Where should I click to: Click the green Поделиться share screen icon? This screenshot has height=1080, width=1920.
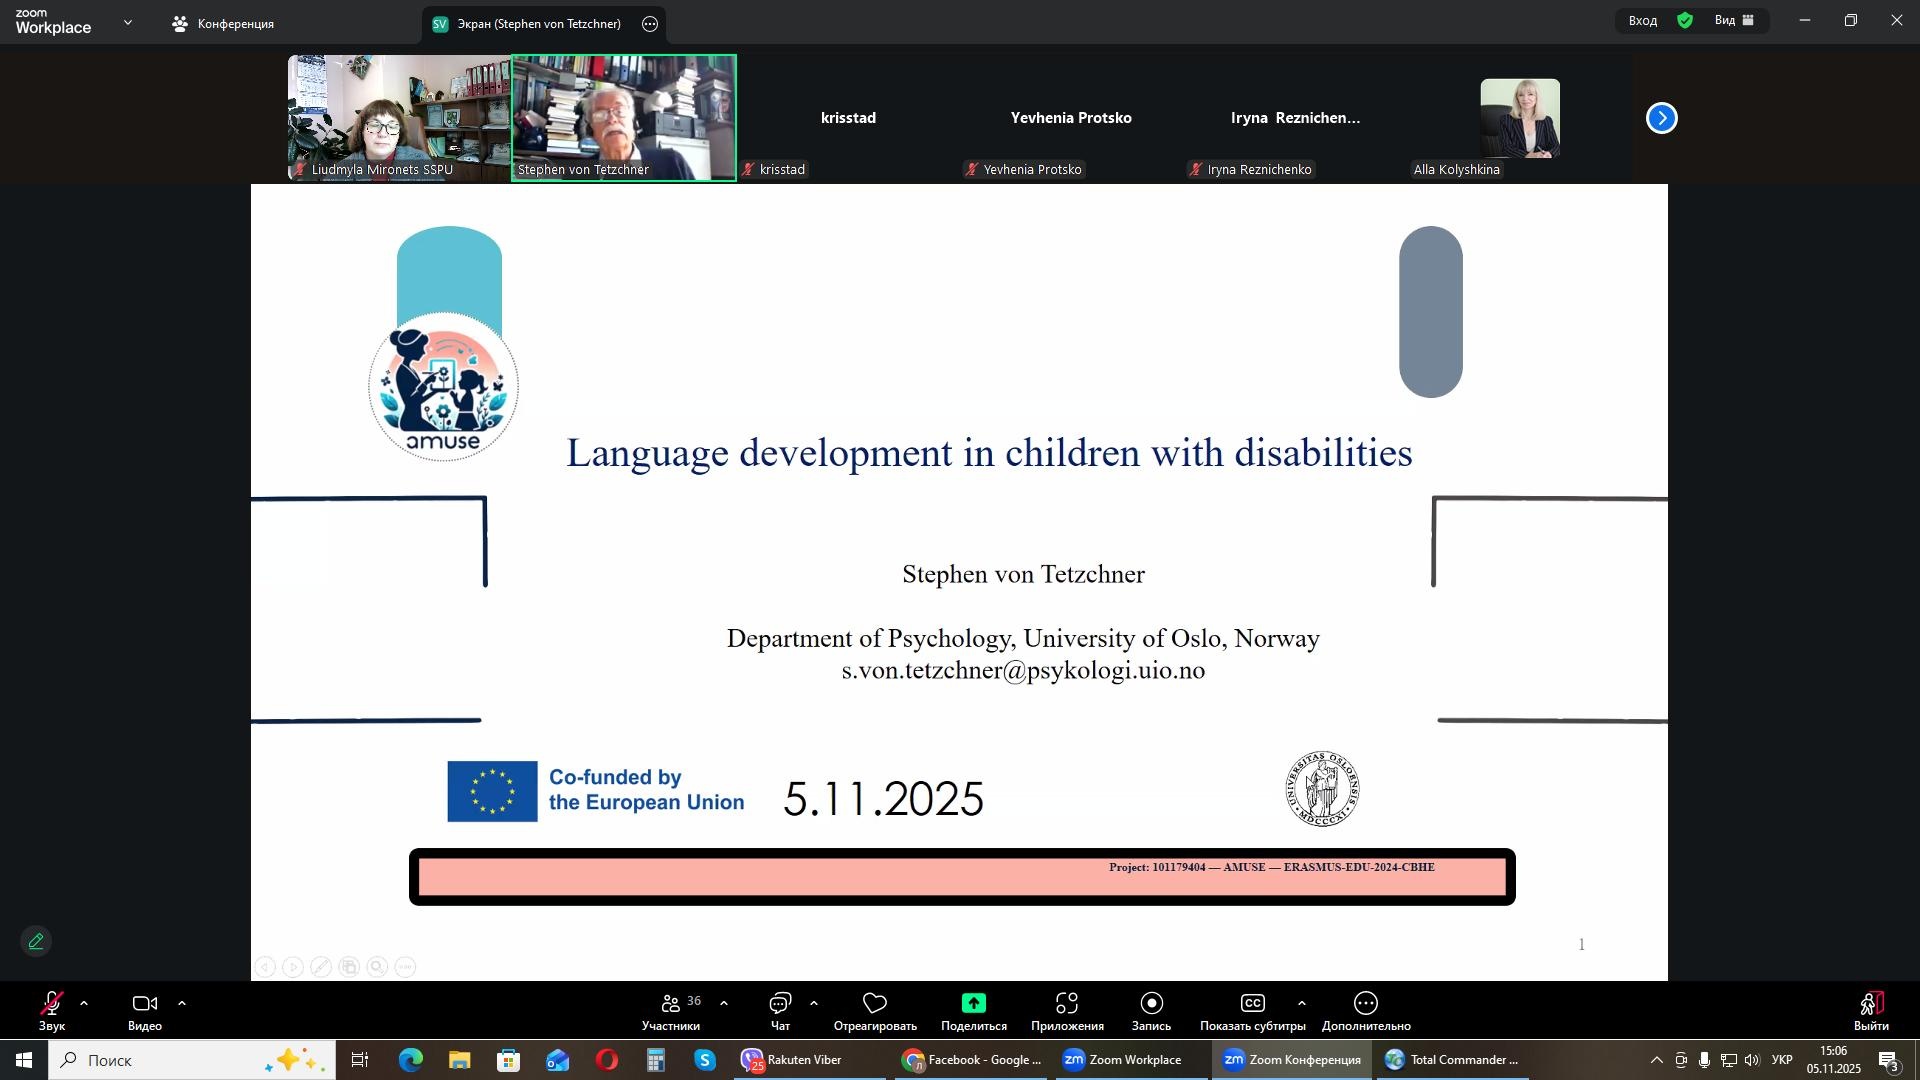pyautogui.click(x=973, y=1004)
